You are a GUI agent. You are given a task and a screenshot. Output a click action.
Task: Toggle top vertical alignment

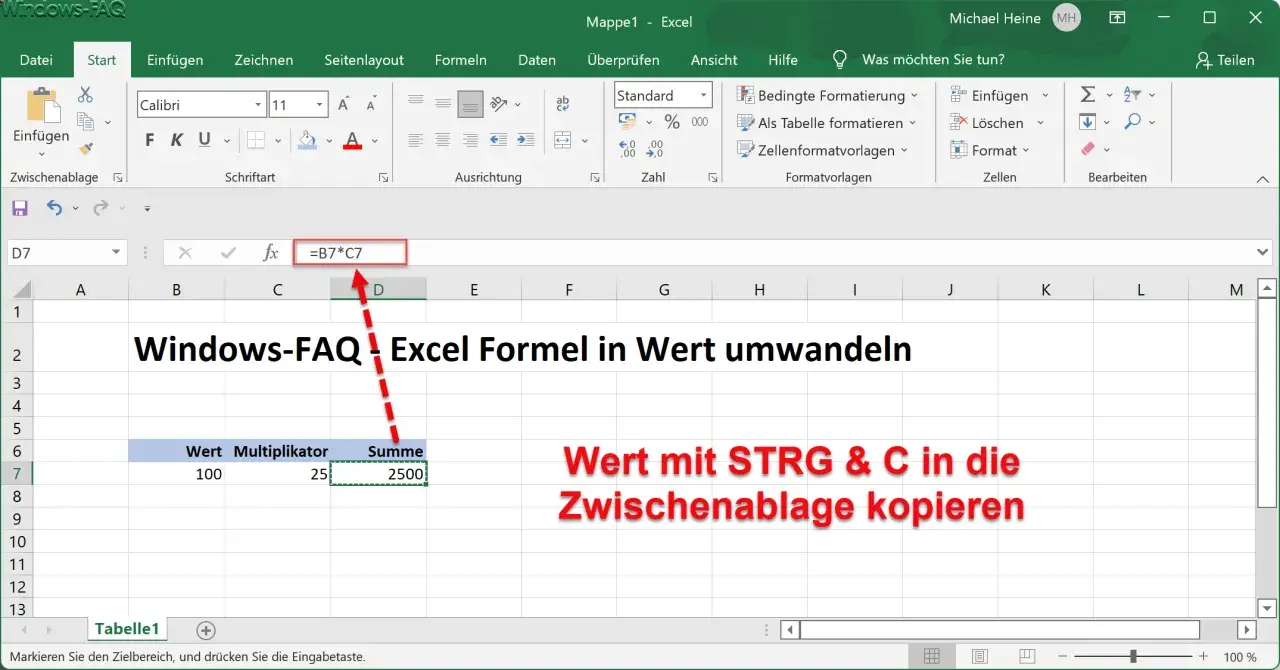(415, 103)
